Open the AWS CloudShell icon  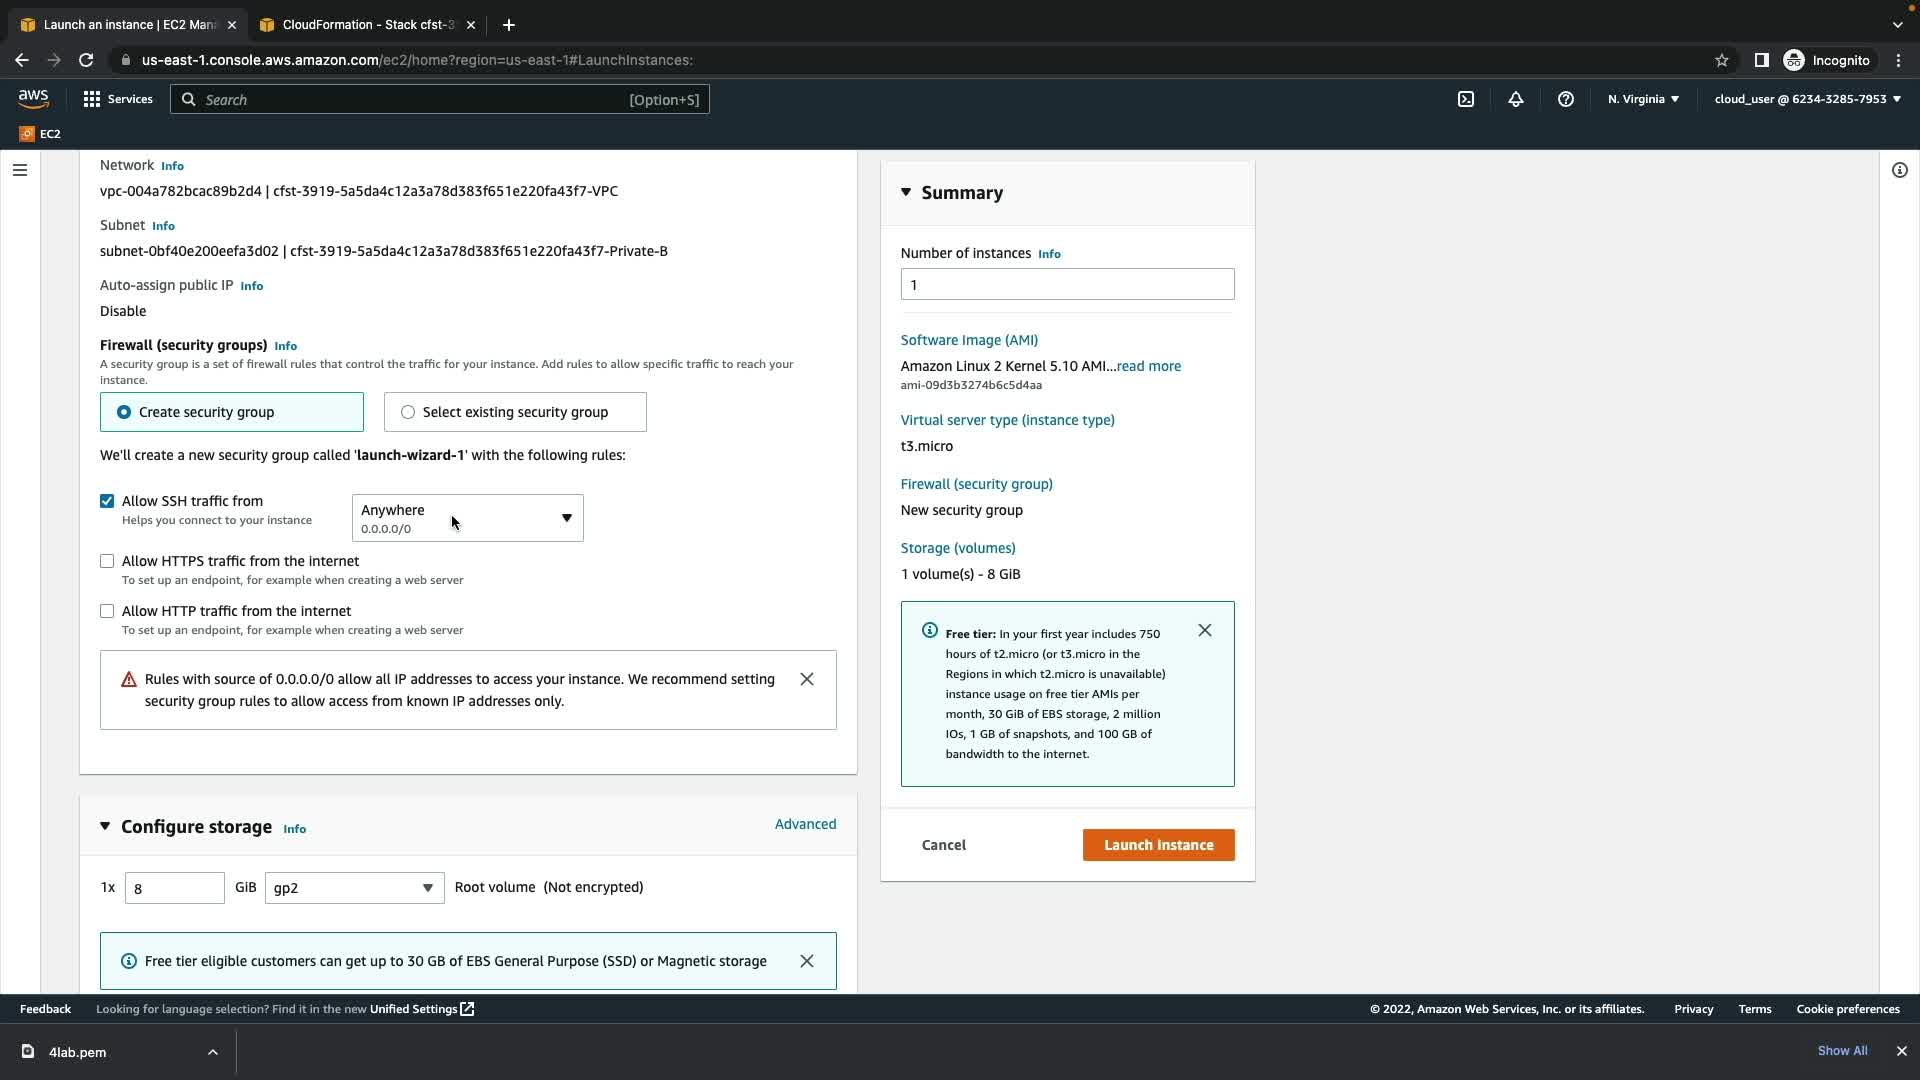point(1466,99)
